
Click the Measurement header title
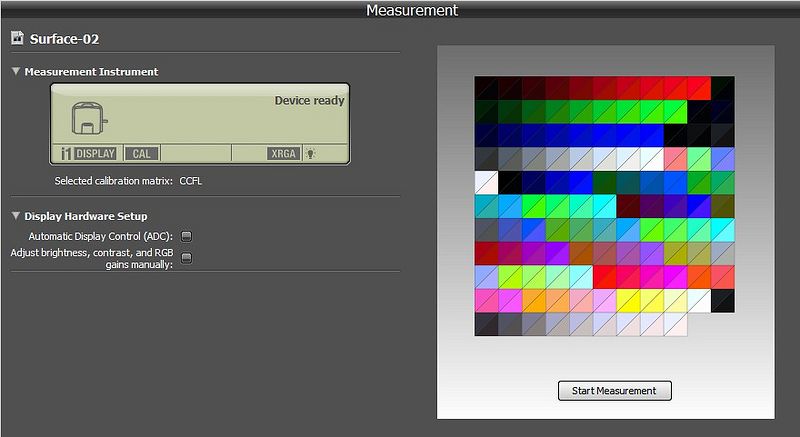(x=412, y=10)
